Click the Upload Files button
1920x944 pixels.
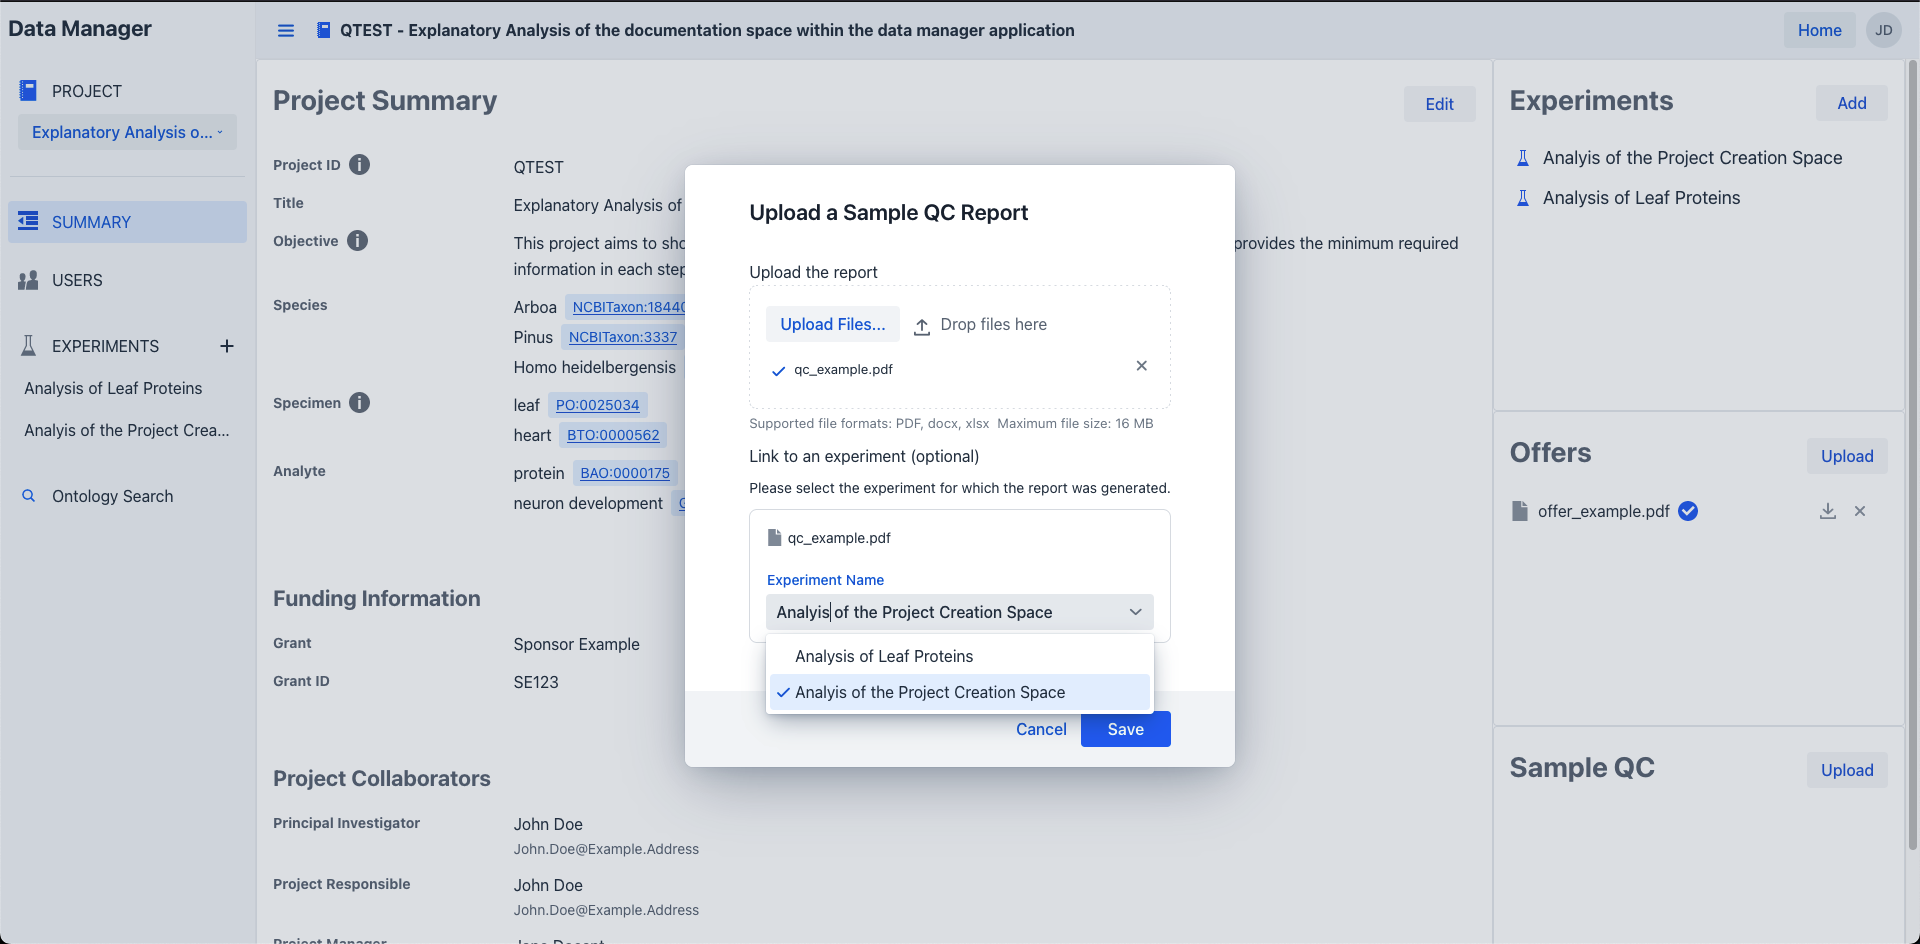coord(832,324)
